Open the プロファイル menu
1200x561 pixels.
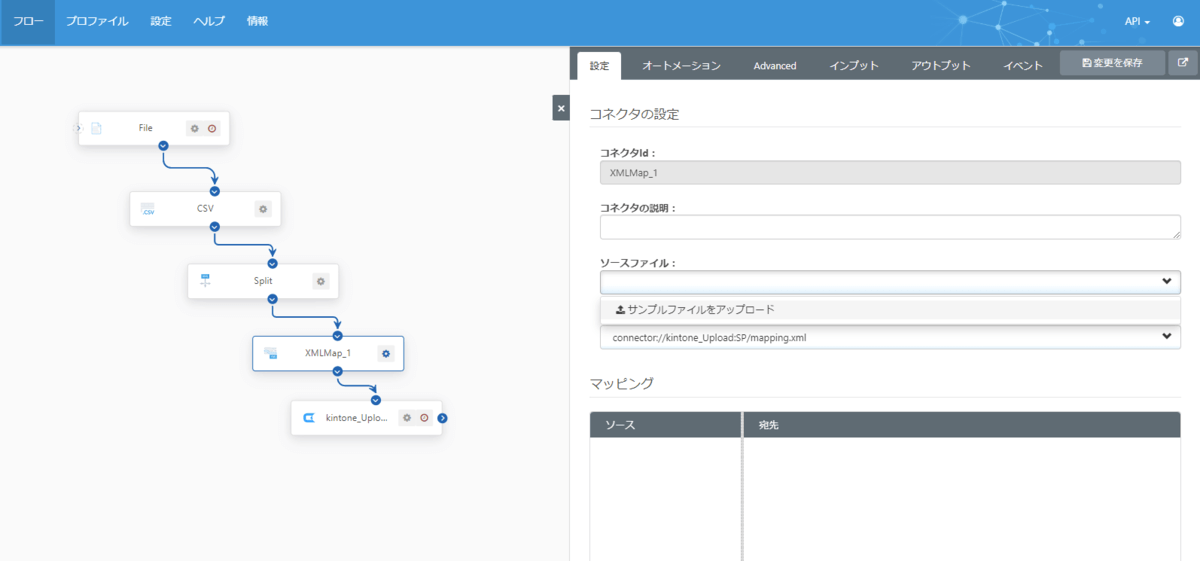[97, 21]
